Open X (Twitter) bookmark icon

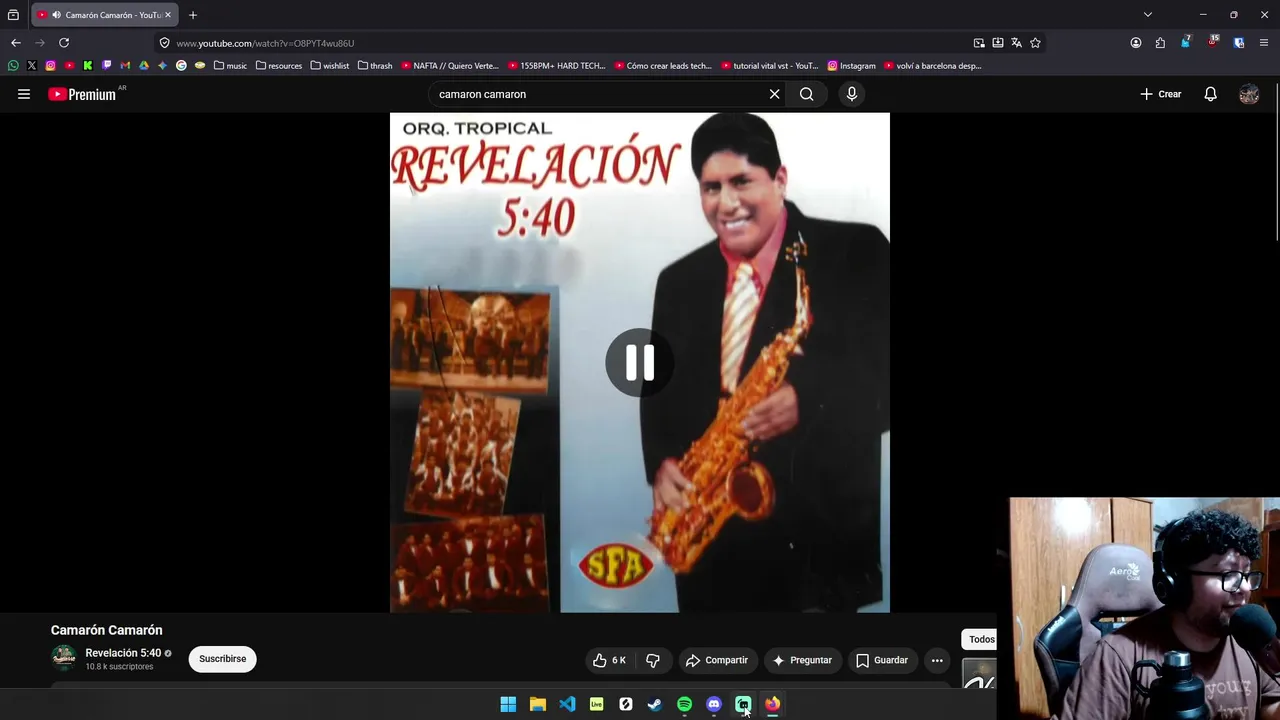(x=32, y=66)
